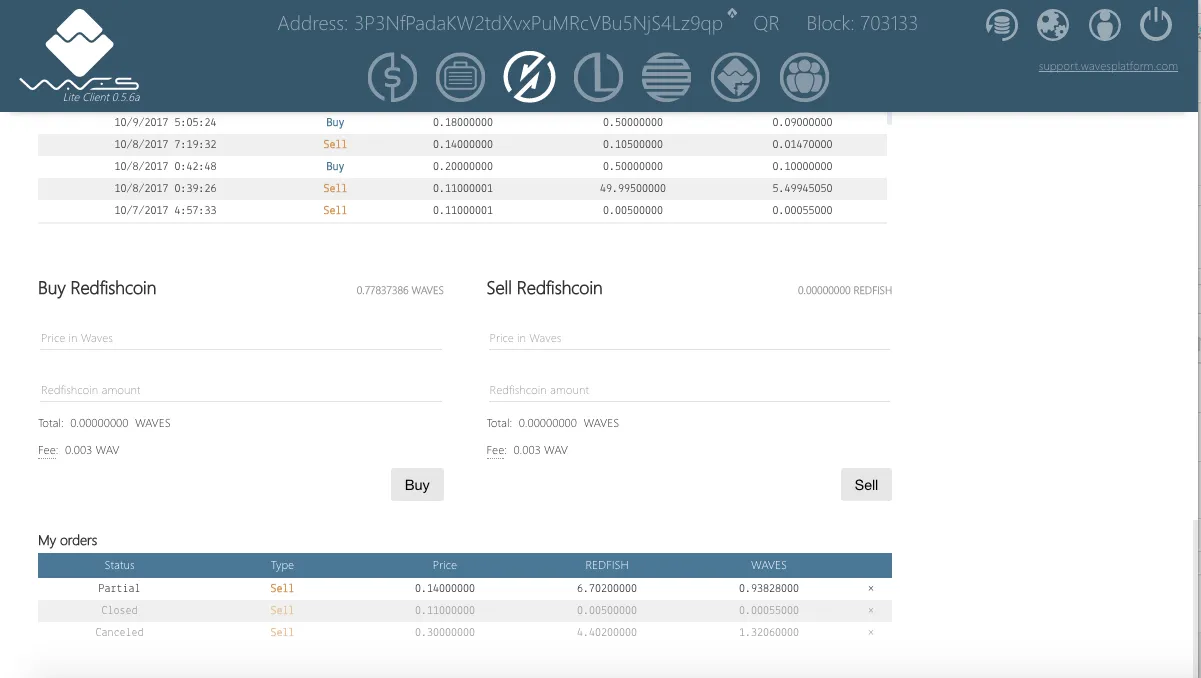This screenshot has width=1201, height=678.
Task: Focus Redfishcoin amount field under Buy Redfishcoin
Action: 240,390
